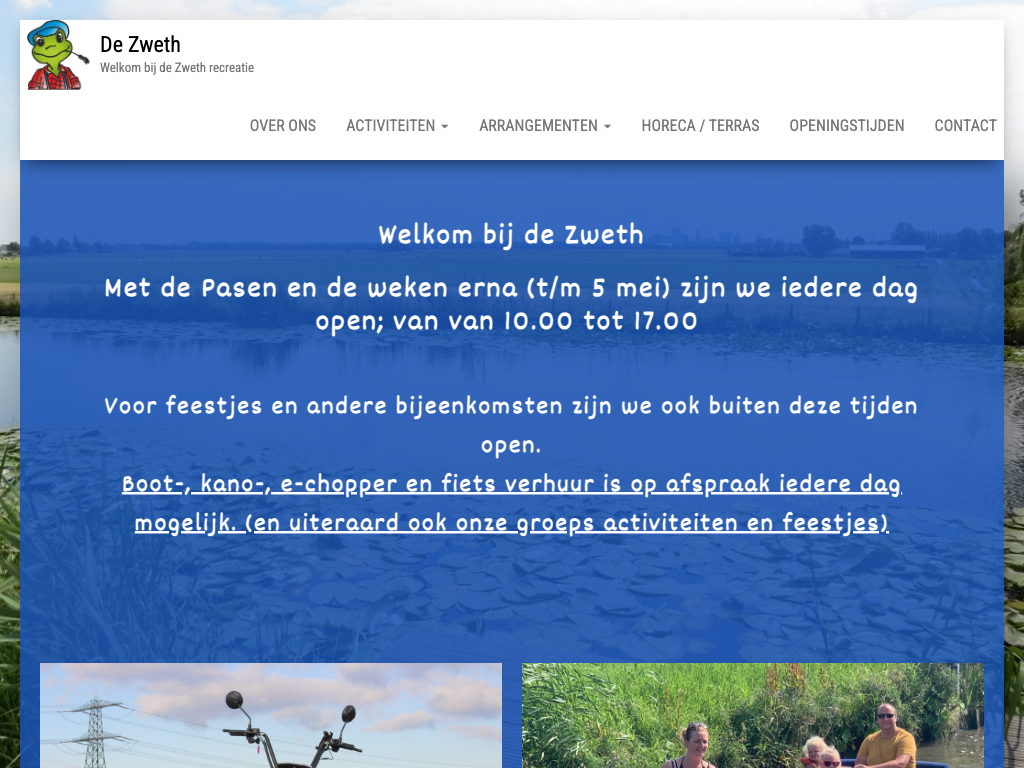The width and height of the screenshot is (1024, 768).
Task: Click the tagline 'Welkom bij de Zweth recreatie'
Action: [x=177, y=67]
